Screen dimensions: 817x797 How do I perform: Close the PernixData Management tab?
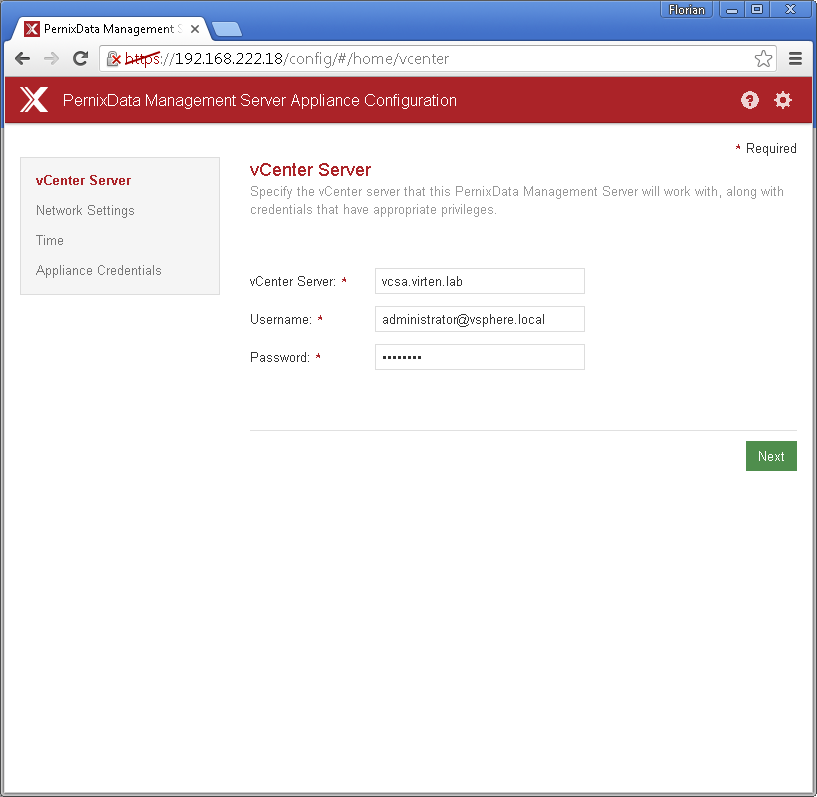point(195,29)
